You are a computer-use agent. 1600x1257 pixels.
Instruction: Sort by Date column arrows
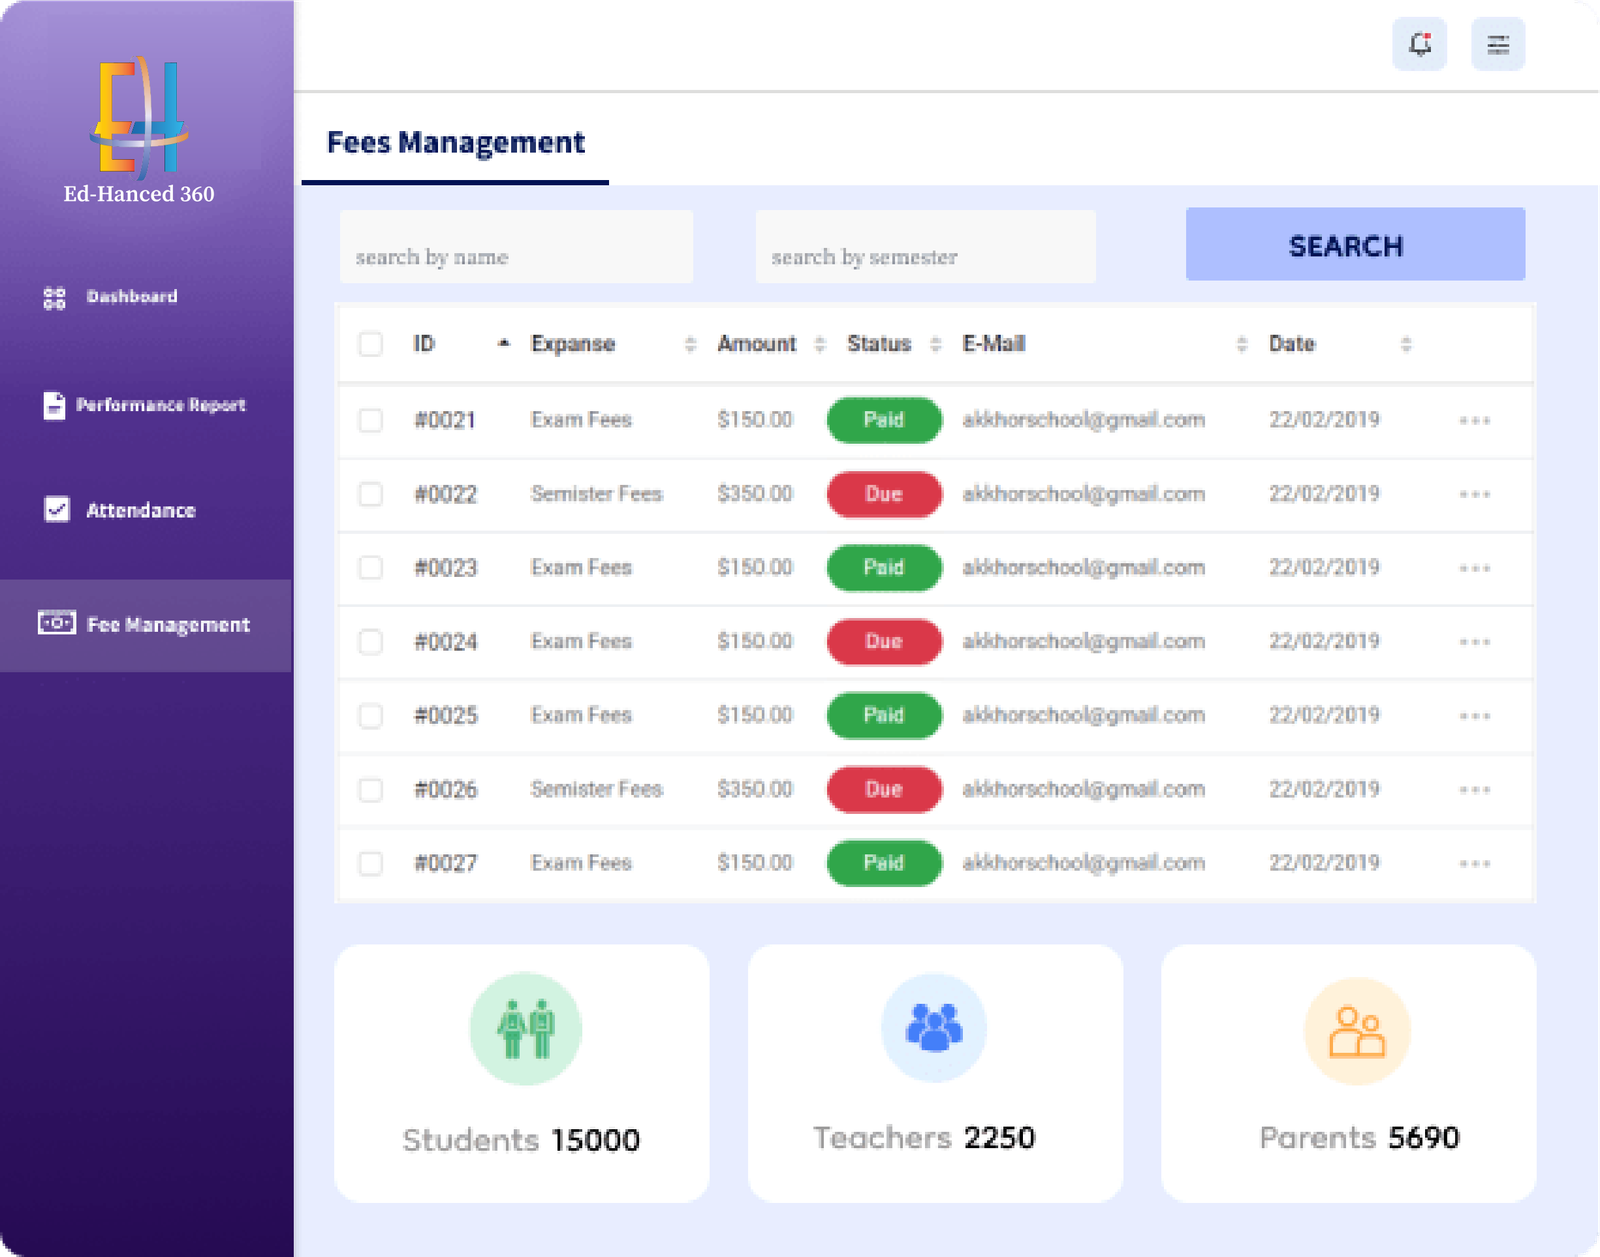point(1406,344)
